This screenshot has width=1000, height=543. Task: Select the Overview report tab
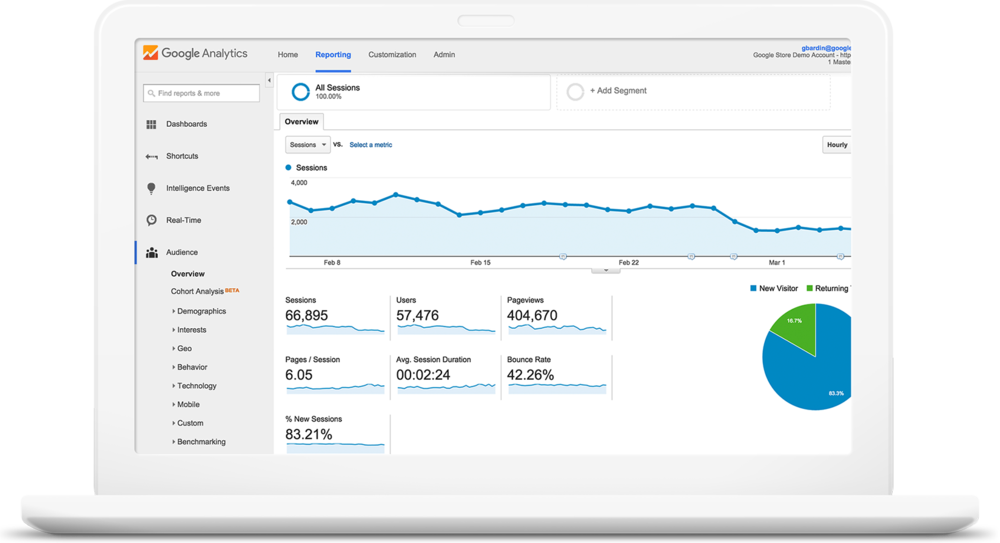[302, 122]
